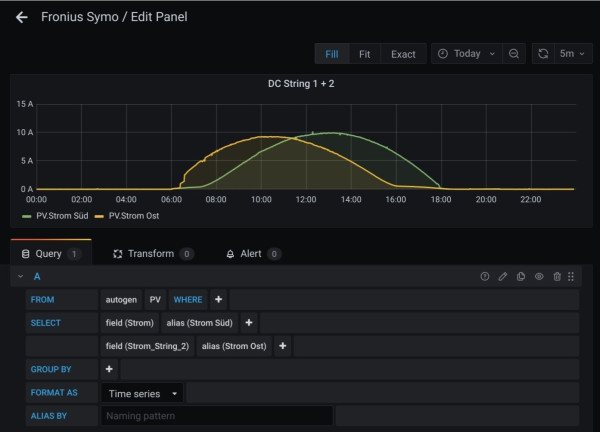Open the Today time range picker
Viewport: 600px width, 432px height.
(466, 54)
